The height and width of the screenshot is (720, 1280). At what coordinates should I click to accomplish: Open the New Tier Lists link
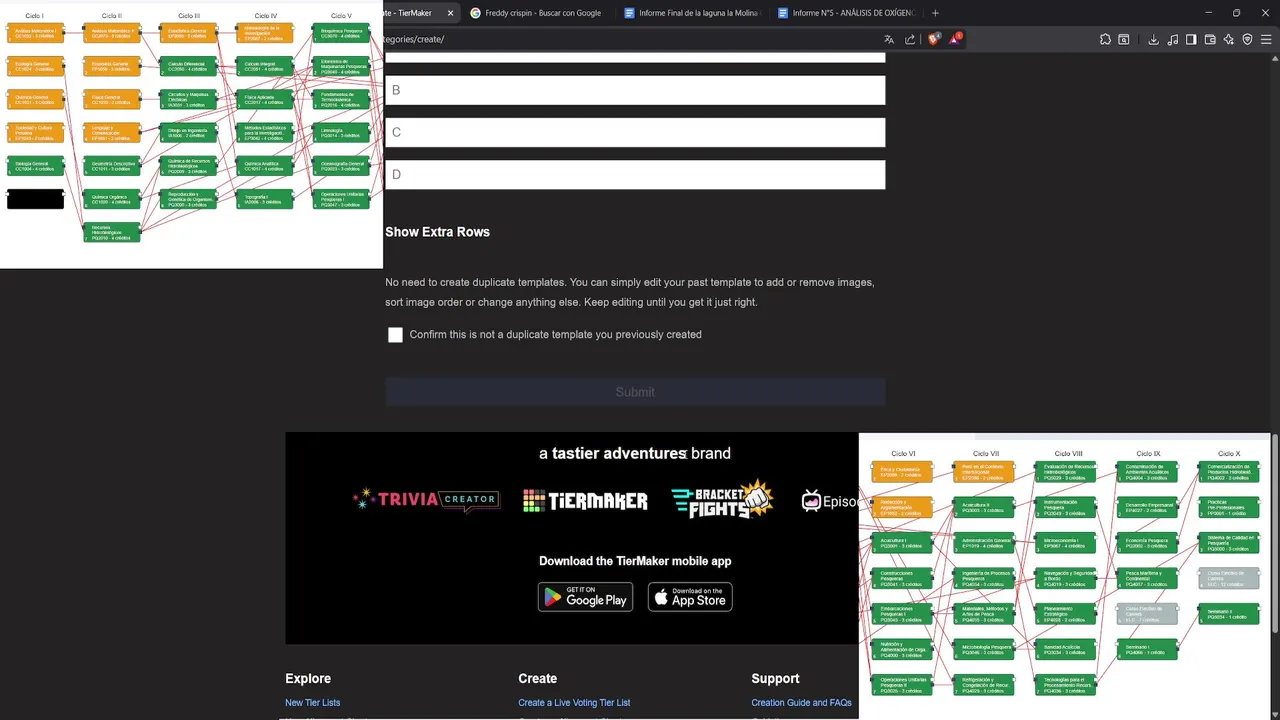(312, 703)
